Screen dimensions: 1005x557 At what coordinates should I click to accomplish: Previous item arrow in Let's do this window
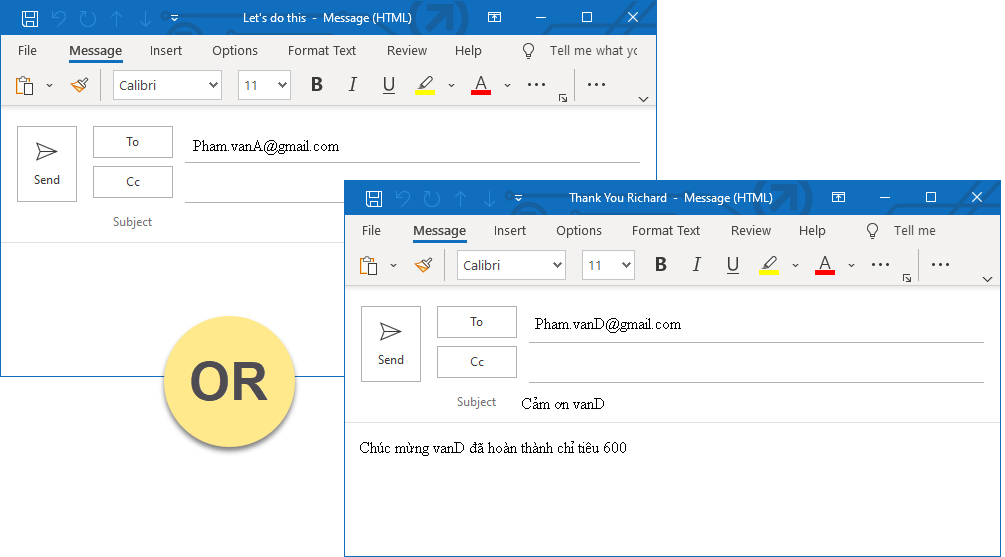pyautogui.click(x=117, y=19)
